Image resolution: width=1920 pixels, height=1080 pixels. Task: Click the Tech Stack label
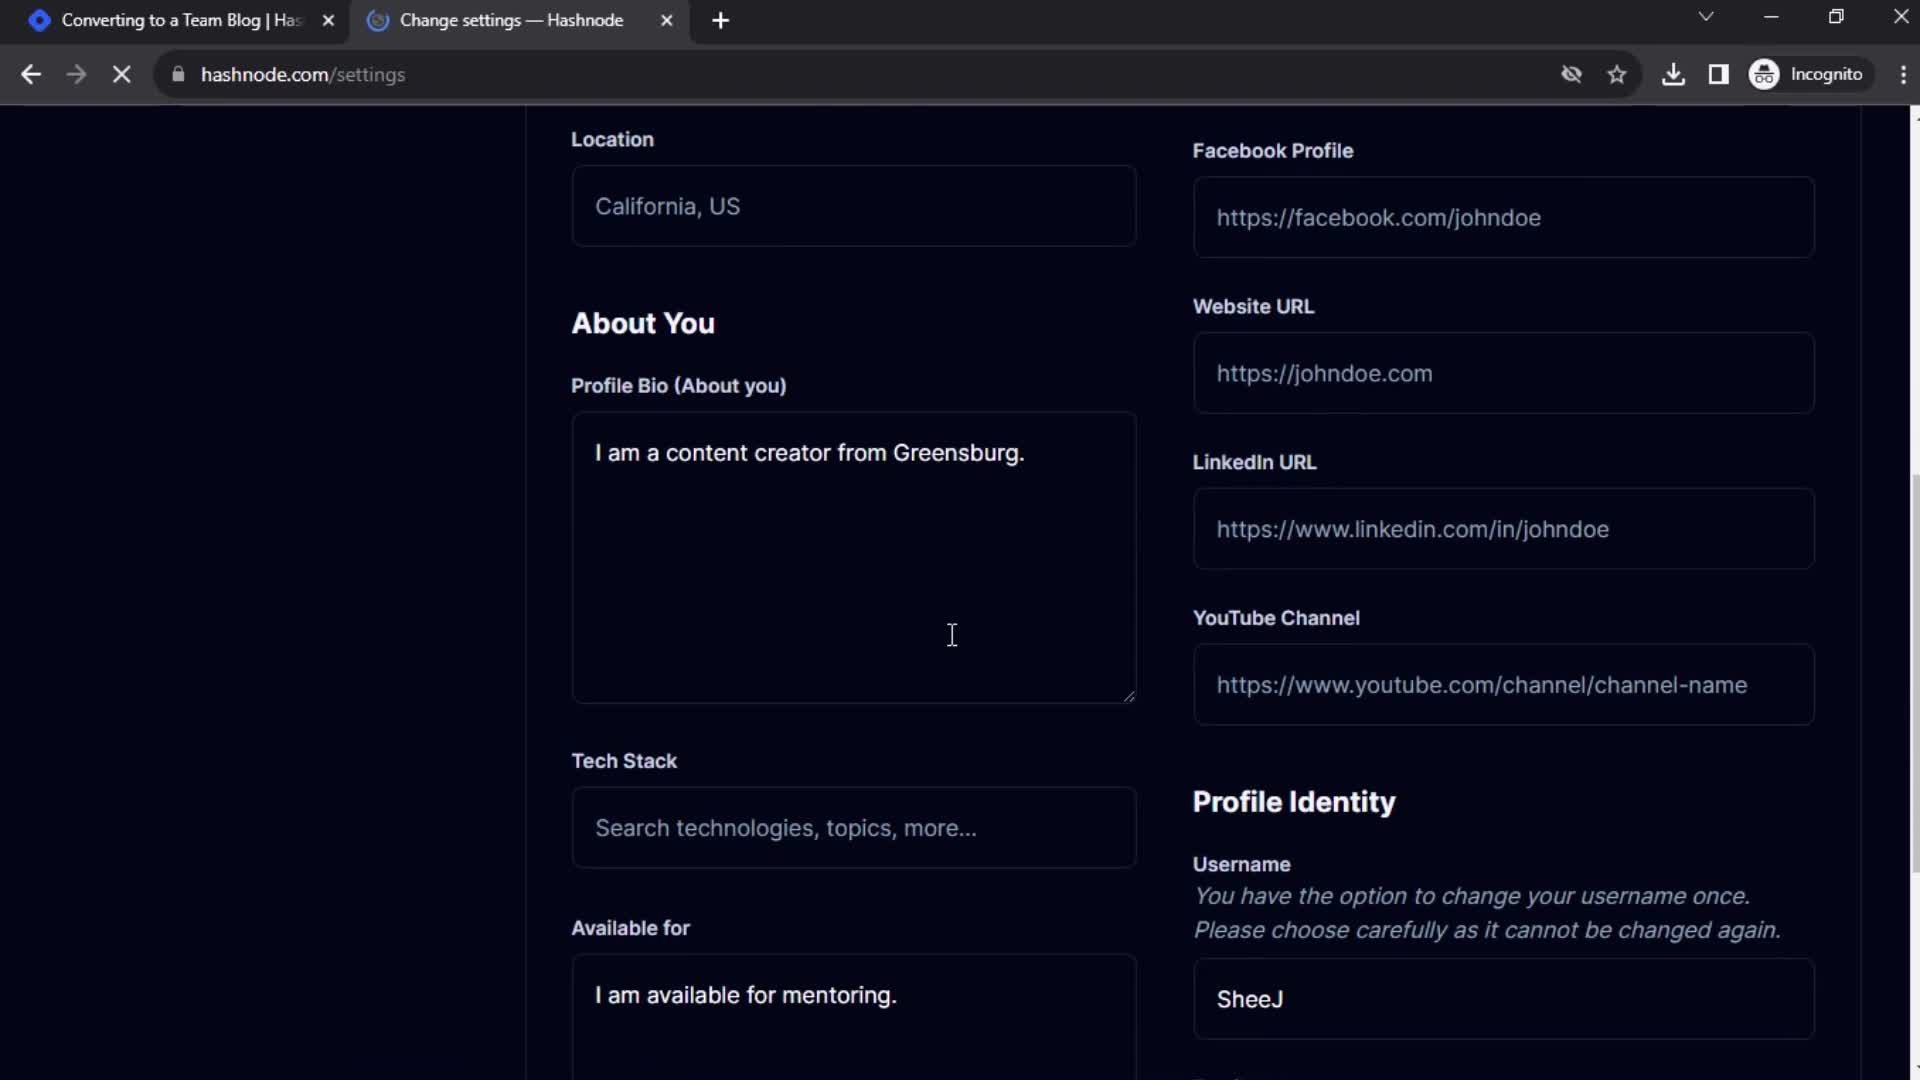(x=624, y=761)
